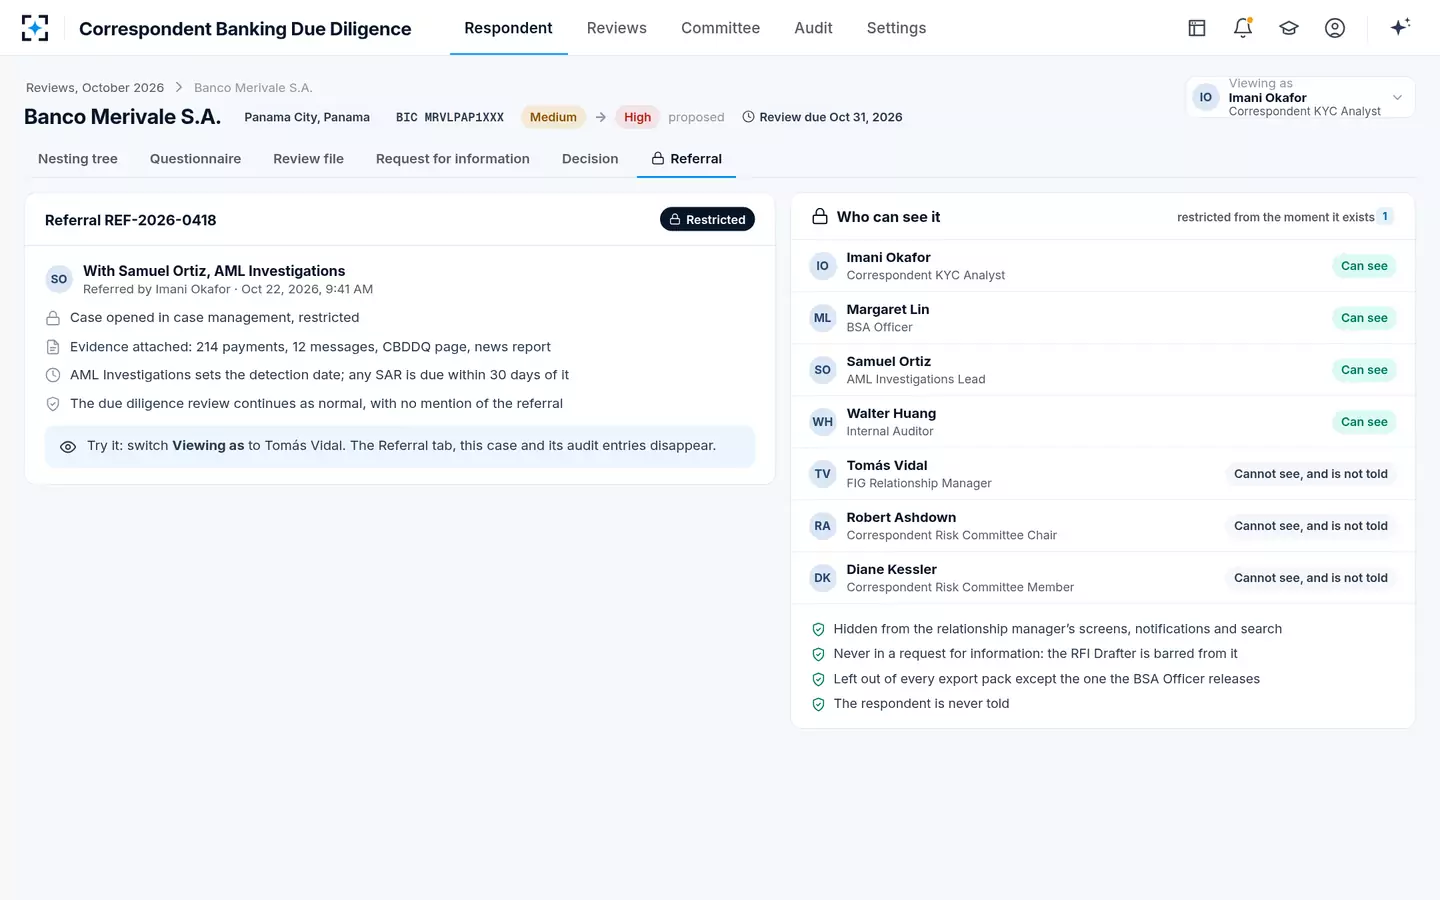
Task: Click the lock icon beside Who can see it
Action: coord(820,217)
